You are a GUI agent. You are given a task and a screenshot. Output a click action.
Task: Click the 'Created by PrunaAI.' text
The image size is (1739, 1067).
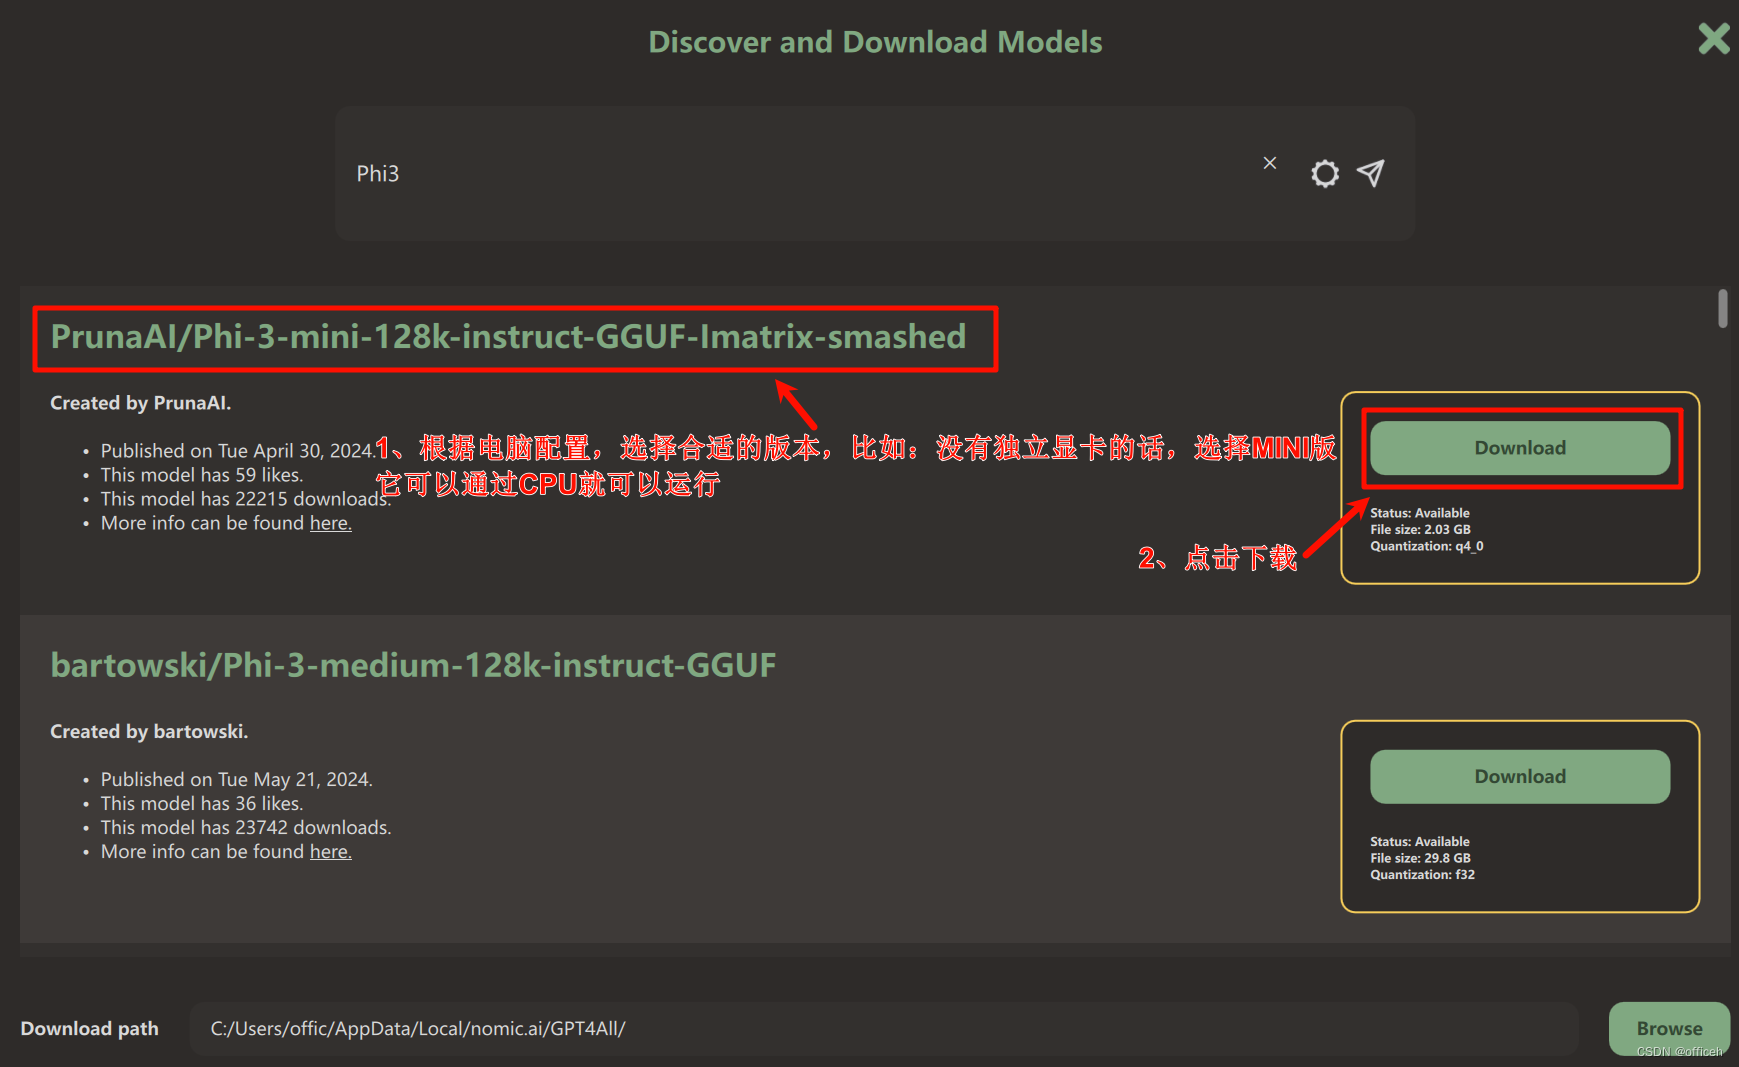(x=141, y=403)
